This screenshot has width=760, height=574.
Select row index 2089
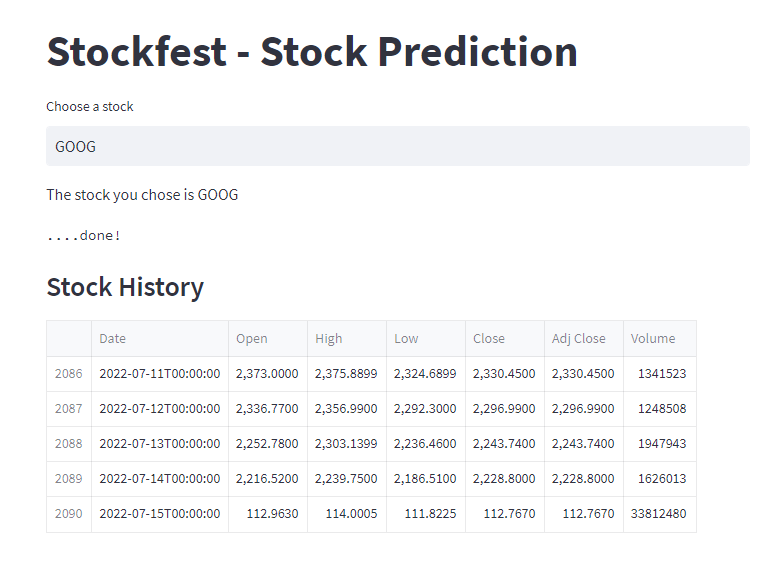coord(69,479)
